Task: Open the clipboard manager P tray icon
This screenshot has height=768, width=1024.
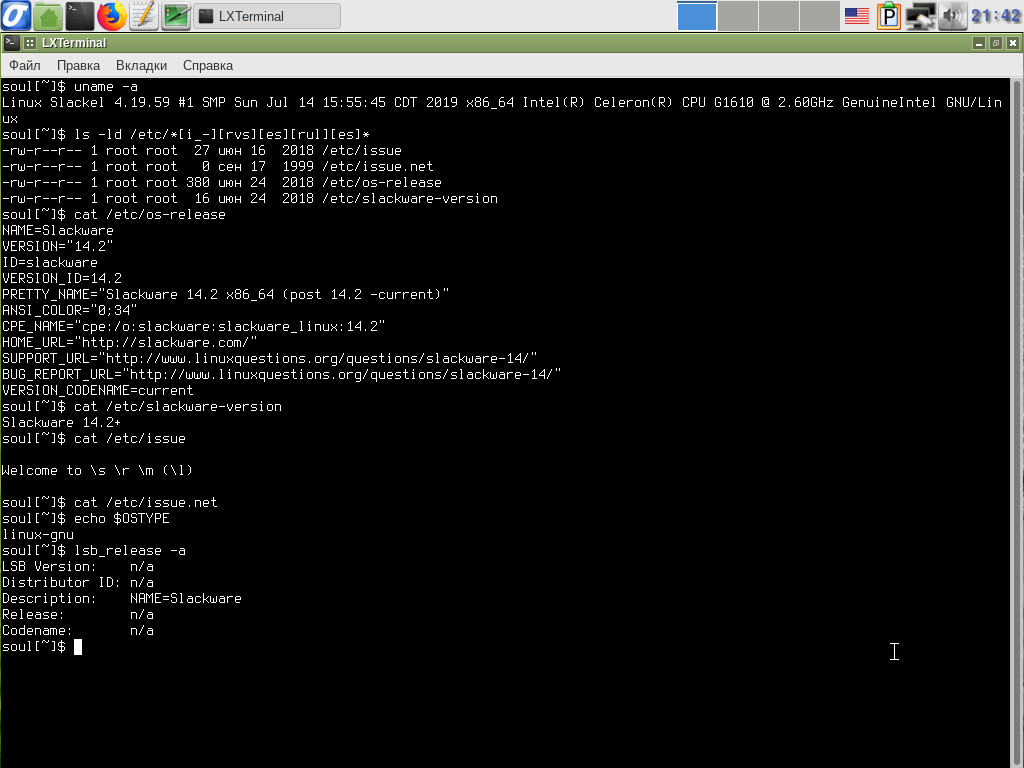Action: click(888, 16)
